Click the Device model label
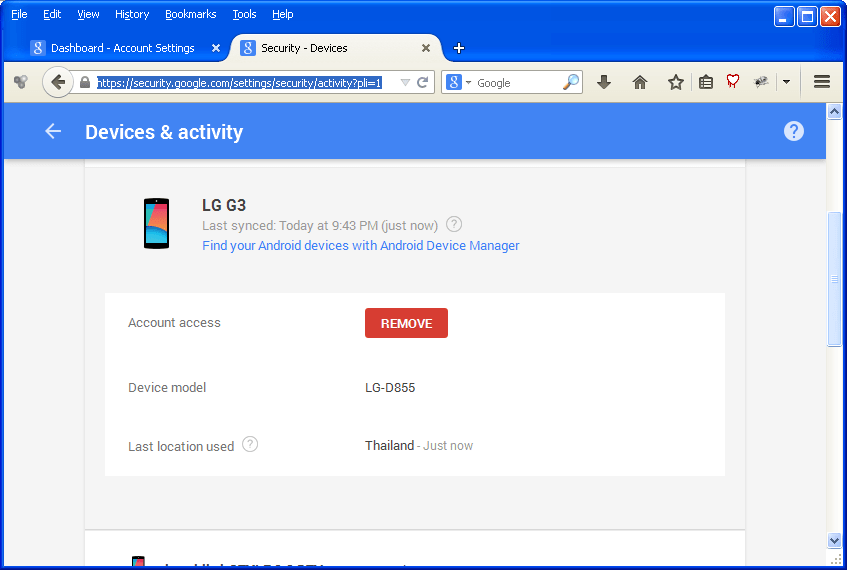 (x=167, y=387)
